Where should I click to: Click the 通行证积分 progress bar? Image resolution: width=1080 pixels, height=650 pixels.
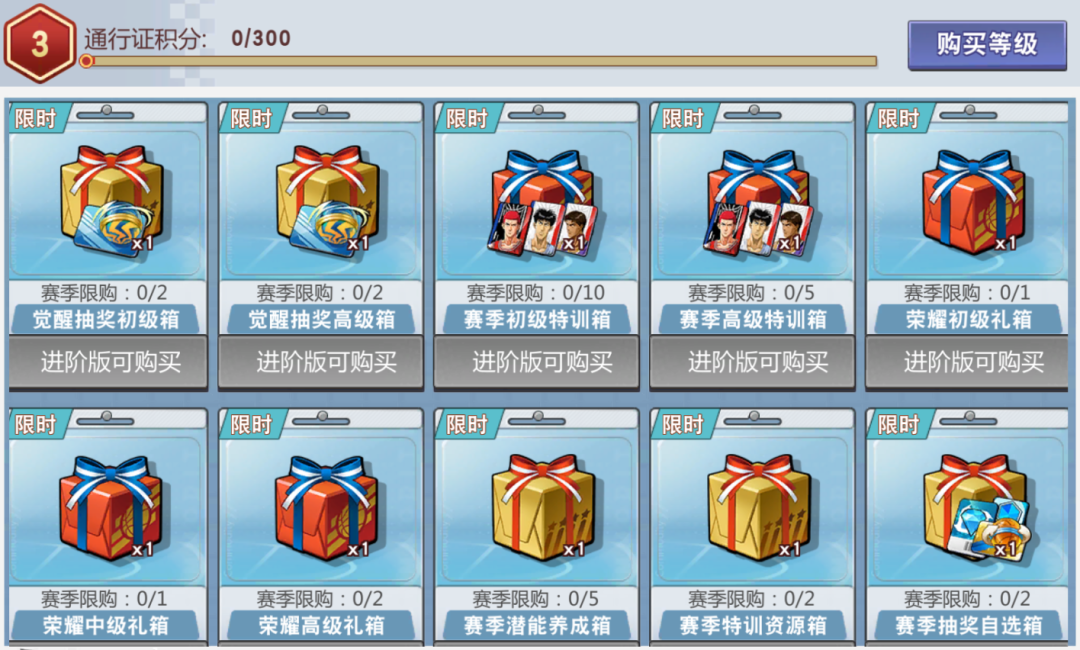[479, 61]
